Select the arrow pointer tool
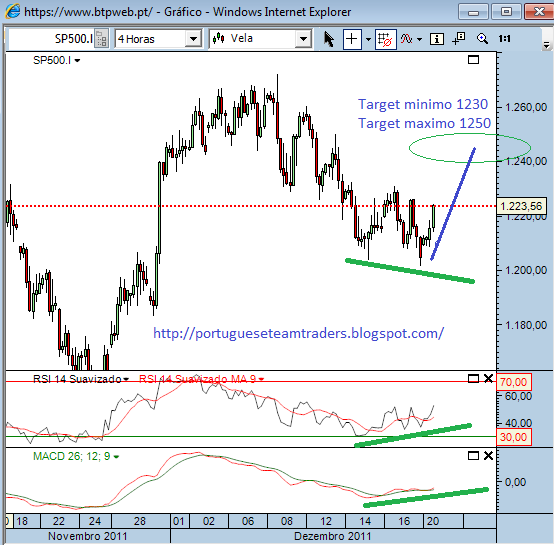The width and height of the screenshot is (554, 545). coord(329,39)
